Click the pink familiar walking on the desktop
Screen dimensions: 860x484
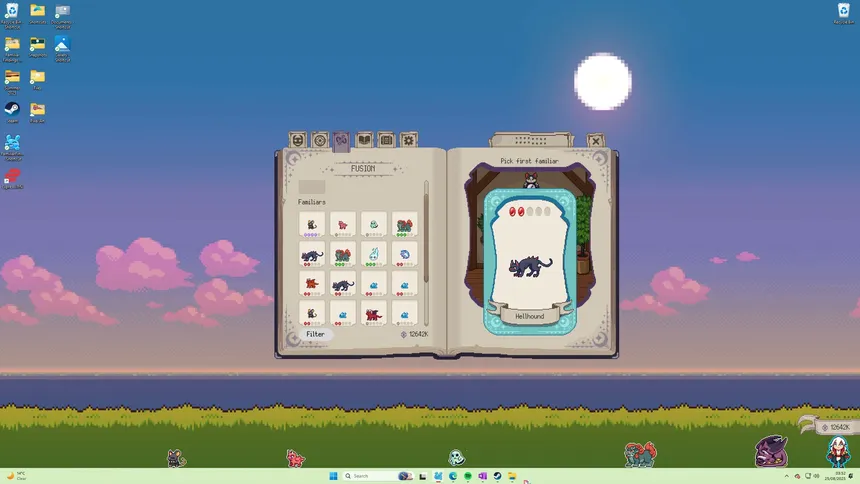(x=295, y=458)
